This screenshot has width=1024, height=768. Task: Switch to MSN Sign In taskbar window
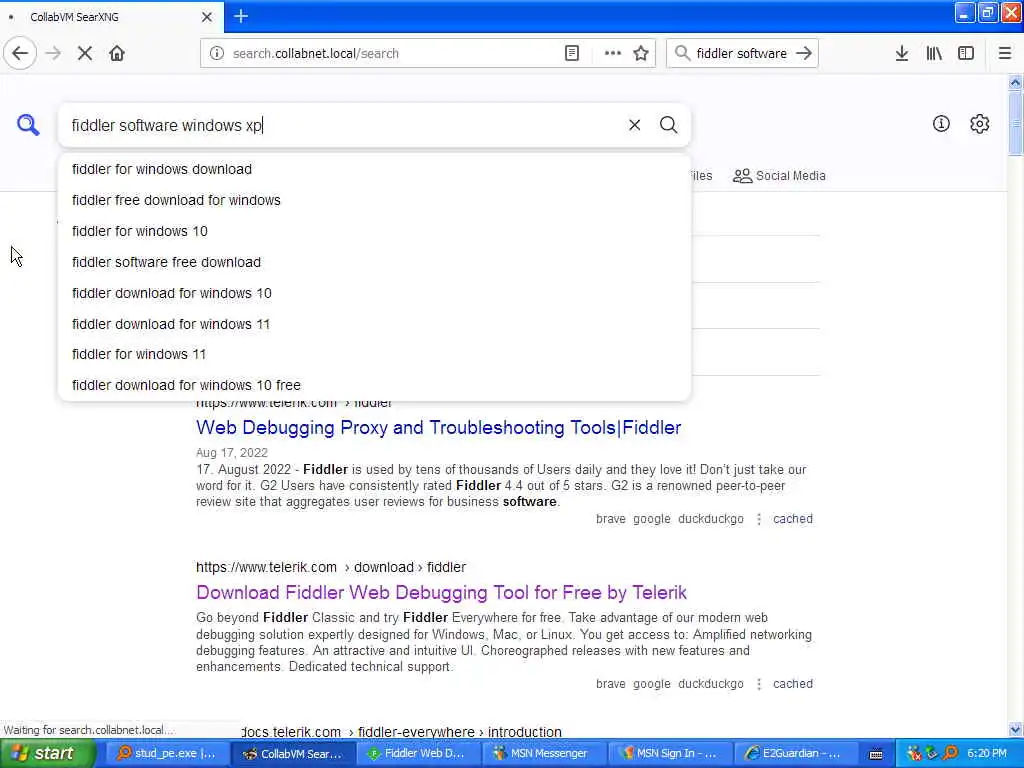[x=669, y=754]
